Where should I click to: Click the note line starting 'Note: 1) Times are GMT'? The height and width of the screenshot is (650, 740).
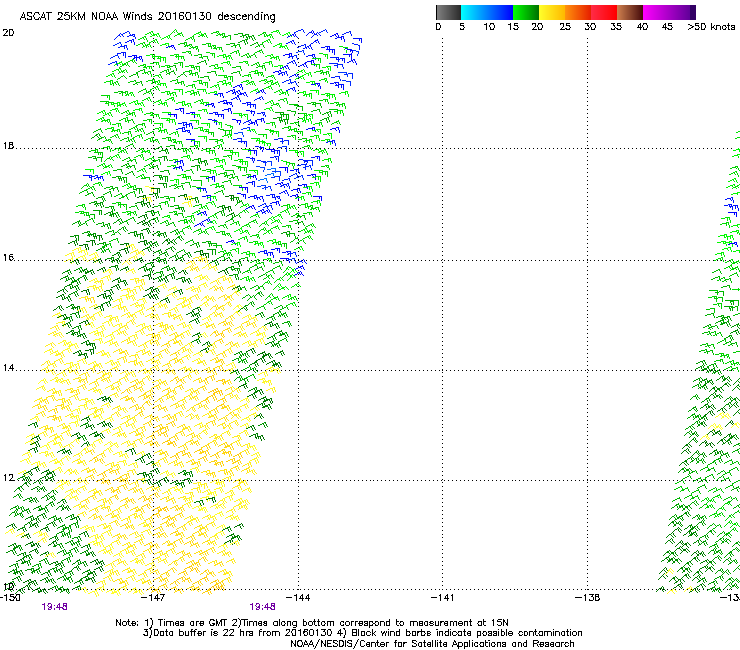click(x=311, y=623)
